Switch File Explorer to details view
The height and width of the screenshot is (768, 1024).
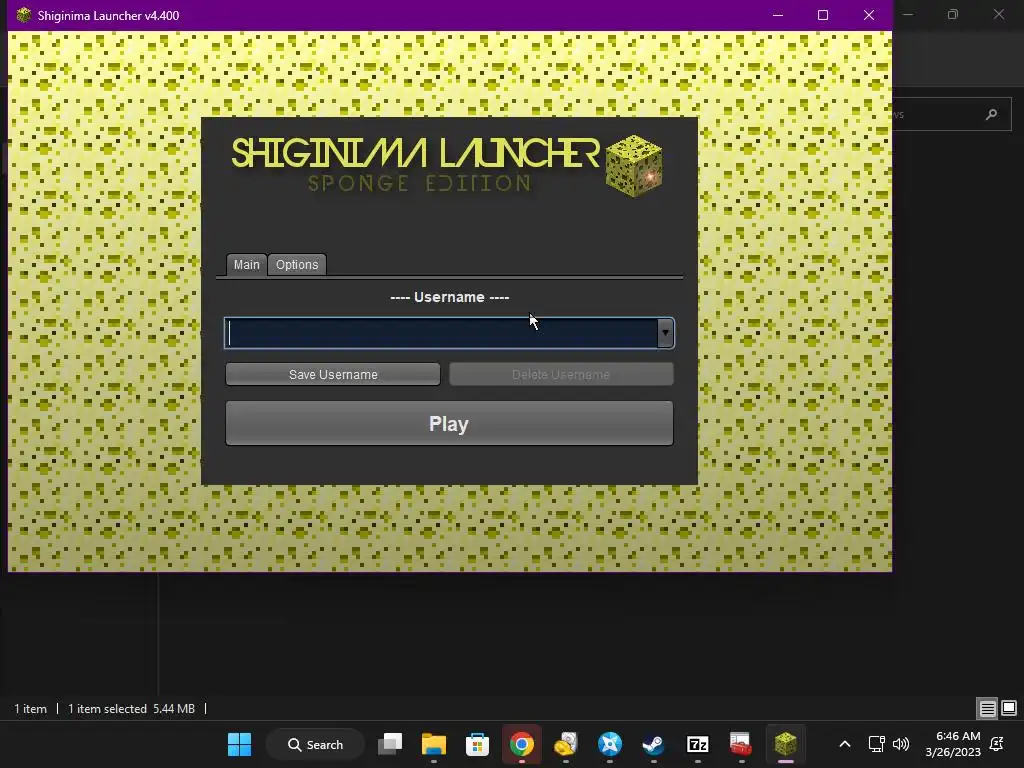click(987, 708)
